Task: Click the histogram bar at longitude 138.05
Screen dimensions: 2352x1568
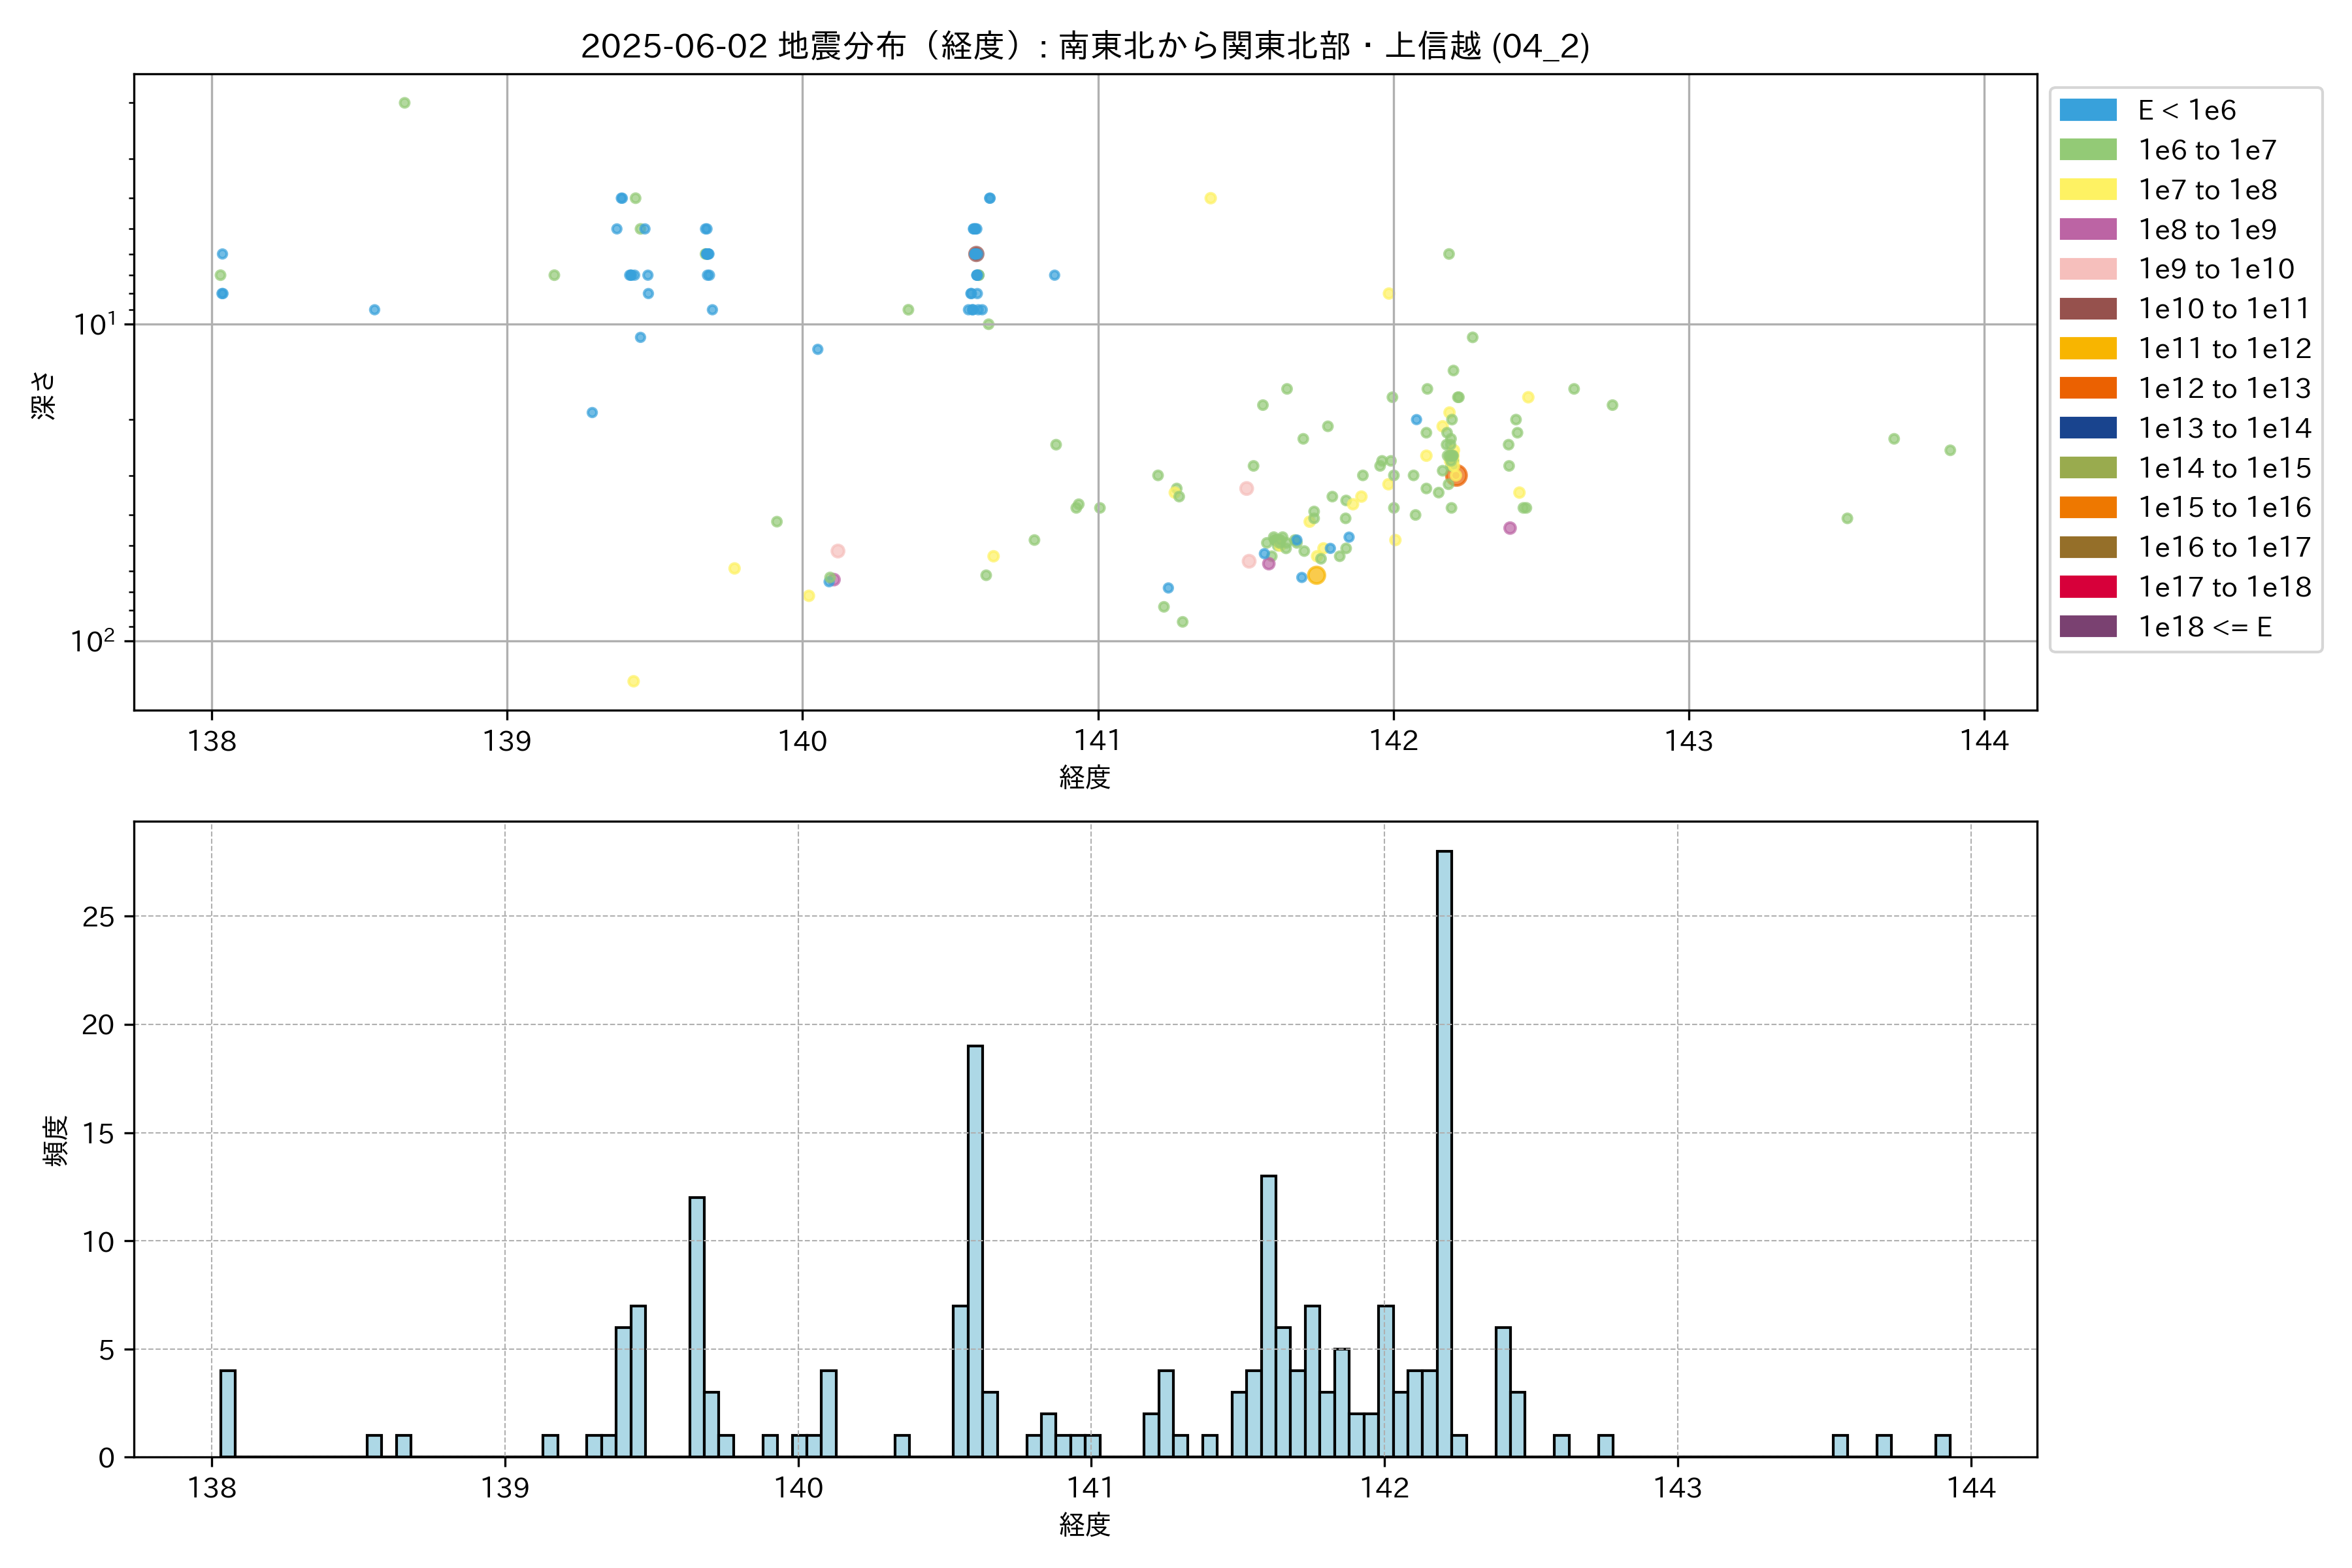Action: (228, 1413)
